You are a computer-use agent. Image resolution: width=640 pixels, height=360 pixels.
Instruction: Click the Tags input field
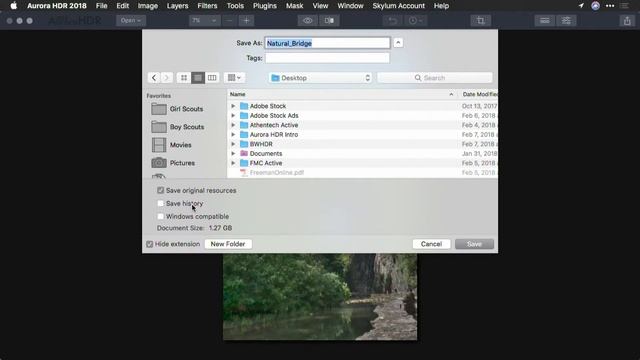point(327,58)
